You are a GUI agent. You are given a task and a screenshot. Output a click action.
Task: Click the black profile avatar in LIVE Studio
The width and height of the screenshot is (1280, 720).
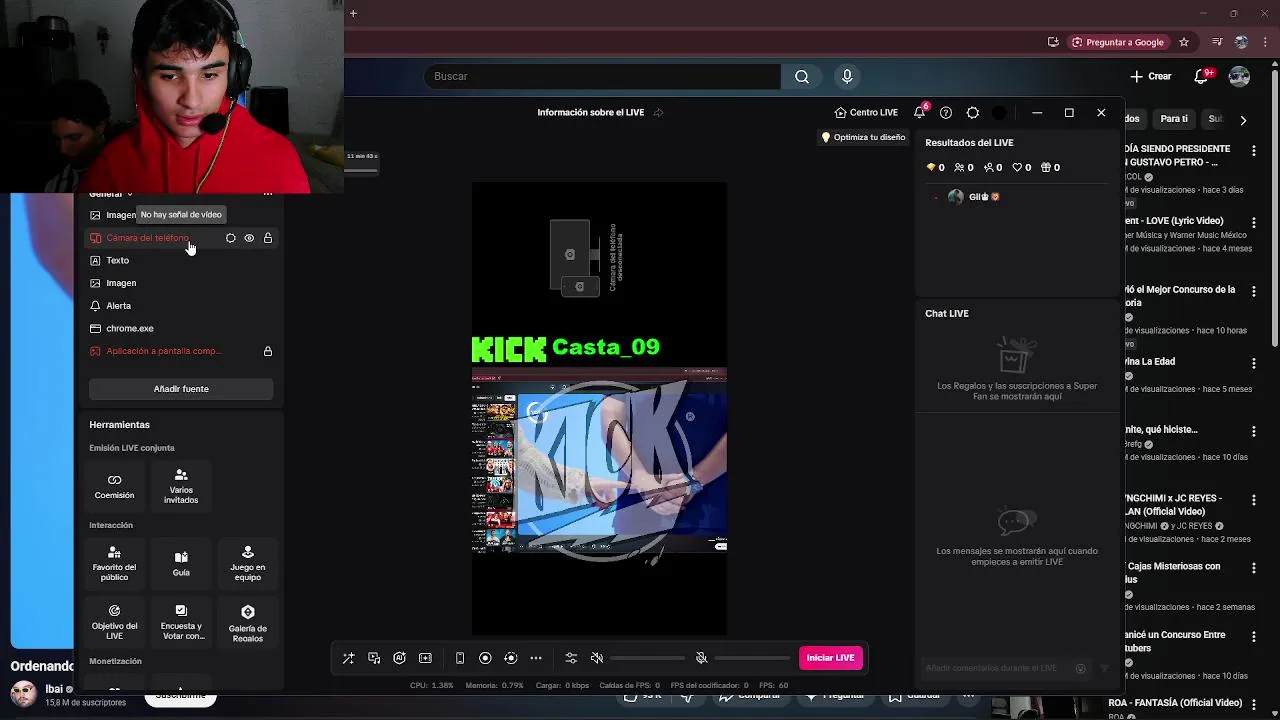pos(999,113)
